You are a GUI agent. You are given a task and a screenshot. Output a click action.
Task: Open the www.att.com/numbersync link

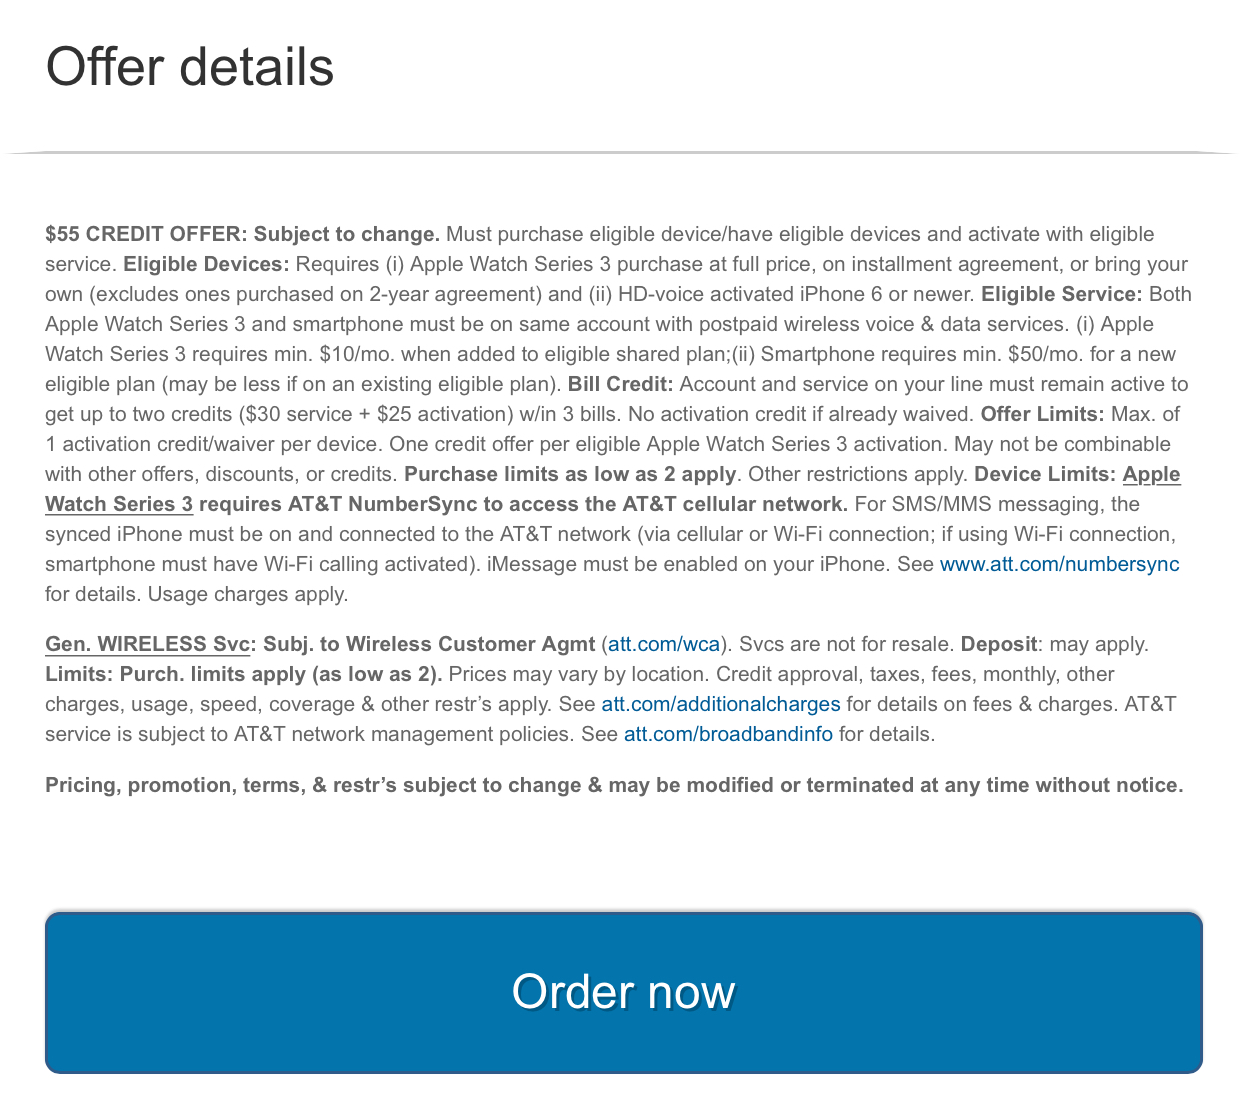(x=1059, y=564)
